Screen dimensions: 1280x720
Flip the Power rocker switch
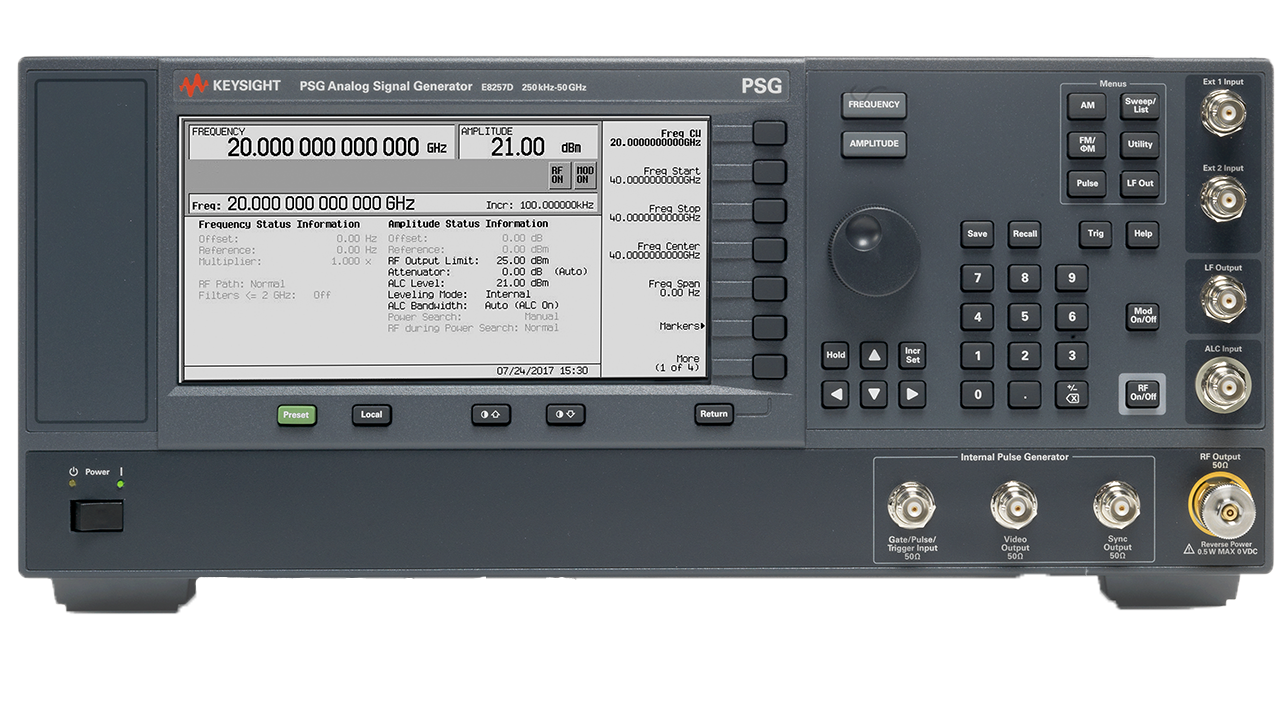tap(96, 516)
